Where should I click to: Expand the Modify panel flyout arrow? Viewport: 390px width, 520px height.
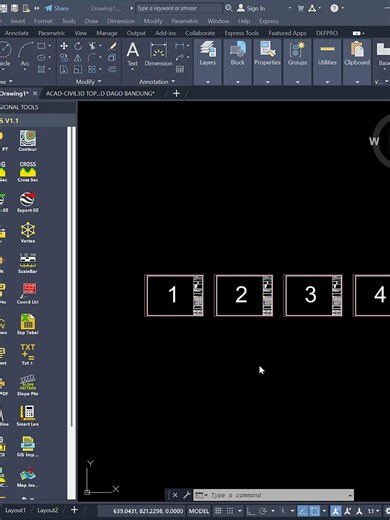[99, 81]
